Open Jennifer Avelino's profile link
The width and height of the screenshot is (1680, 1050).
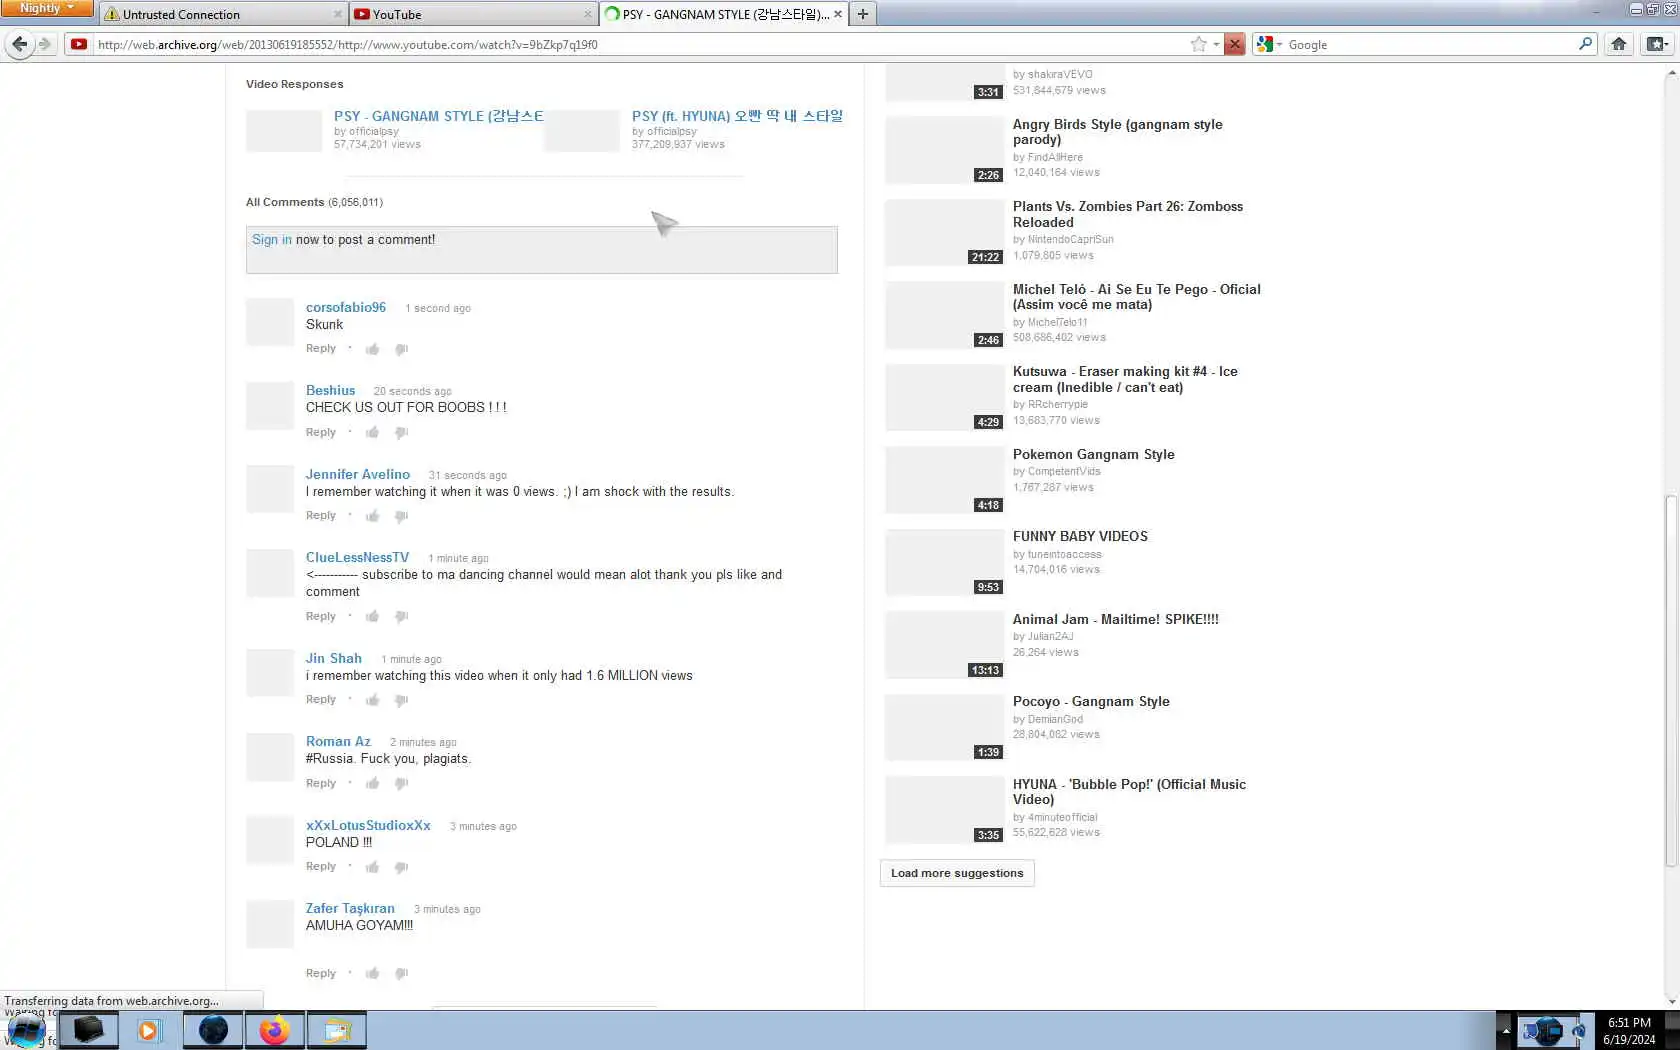click(358, 474)
